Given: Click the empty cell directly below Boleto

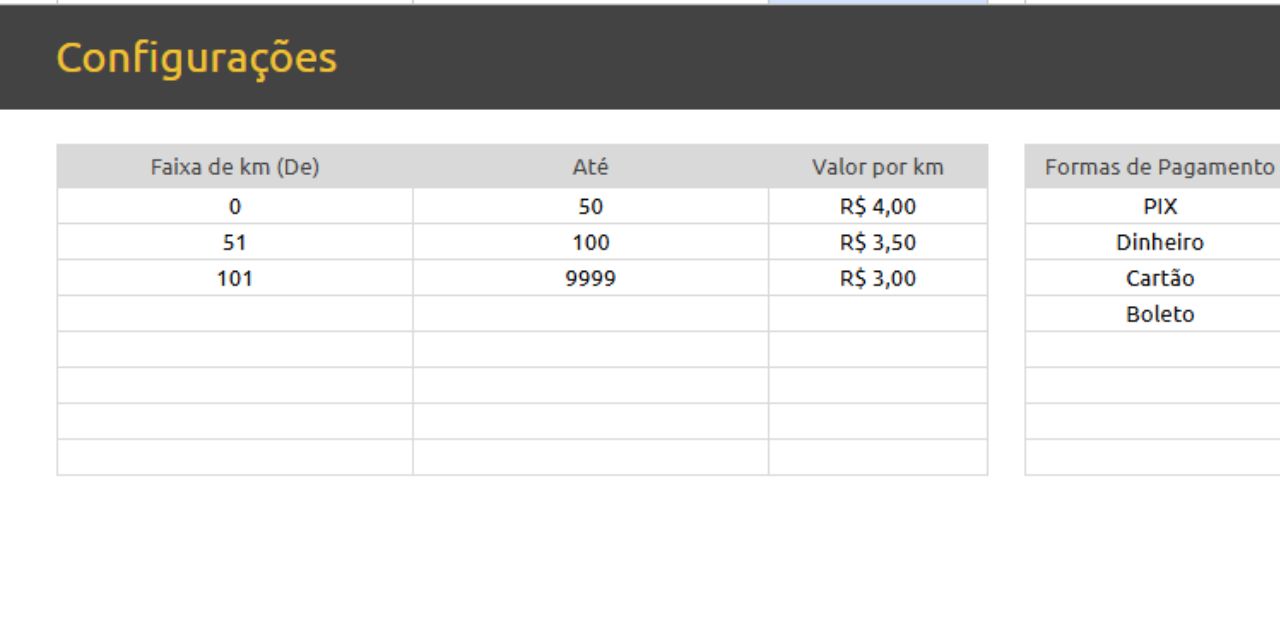Looking at the screenshot, I should [x=1159, y=350].
